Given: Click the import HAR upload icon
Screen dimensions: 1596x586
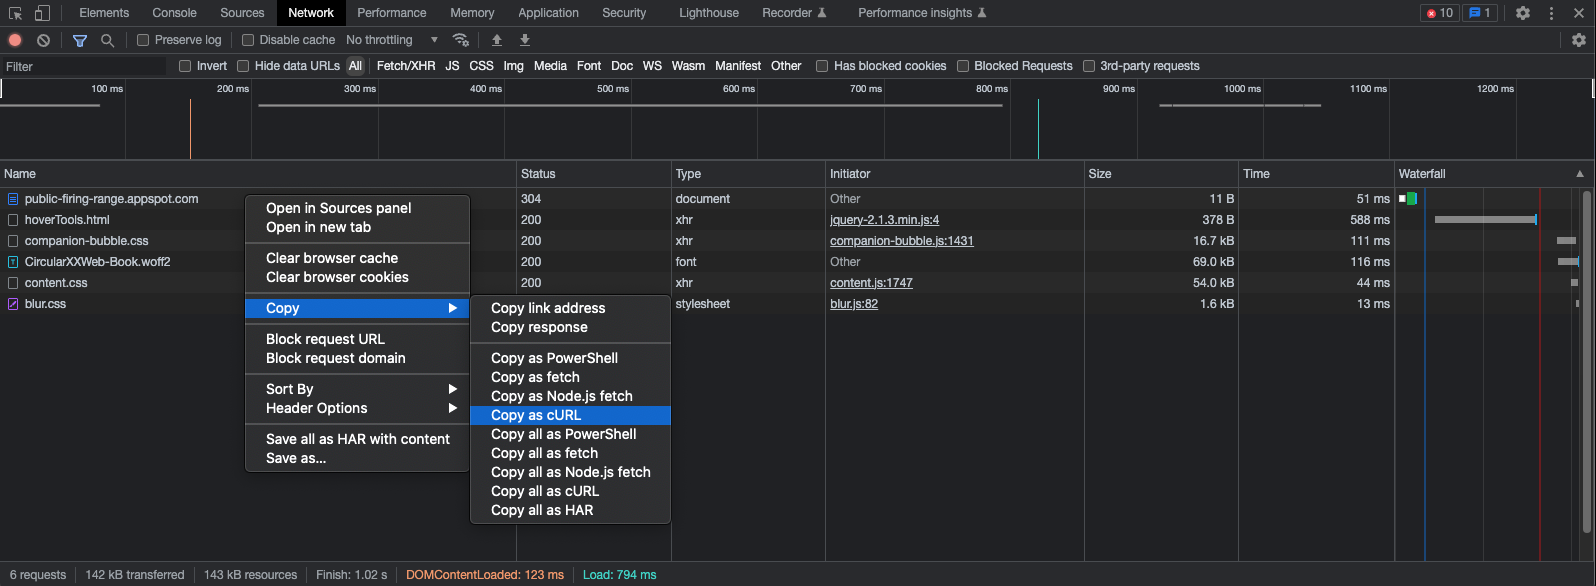Looking at the screenshot, I should pos(497,40).
